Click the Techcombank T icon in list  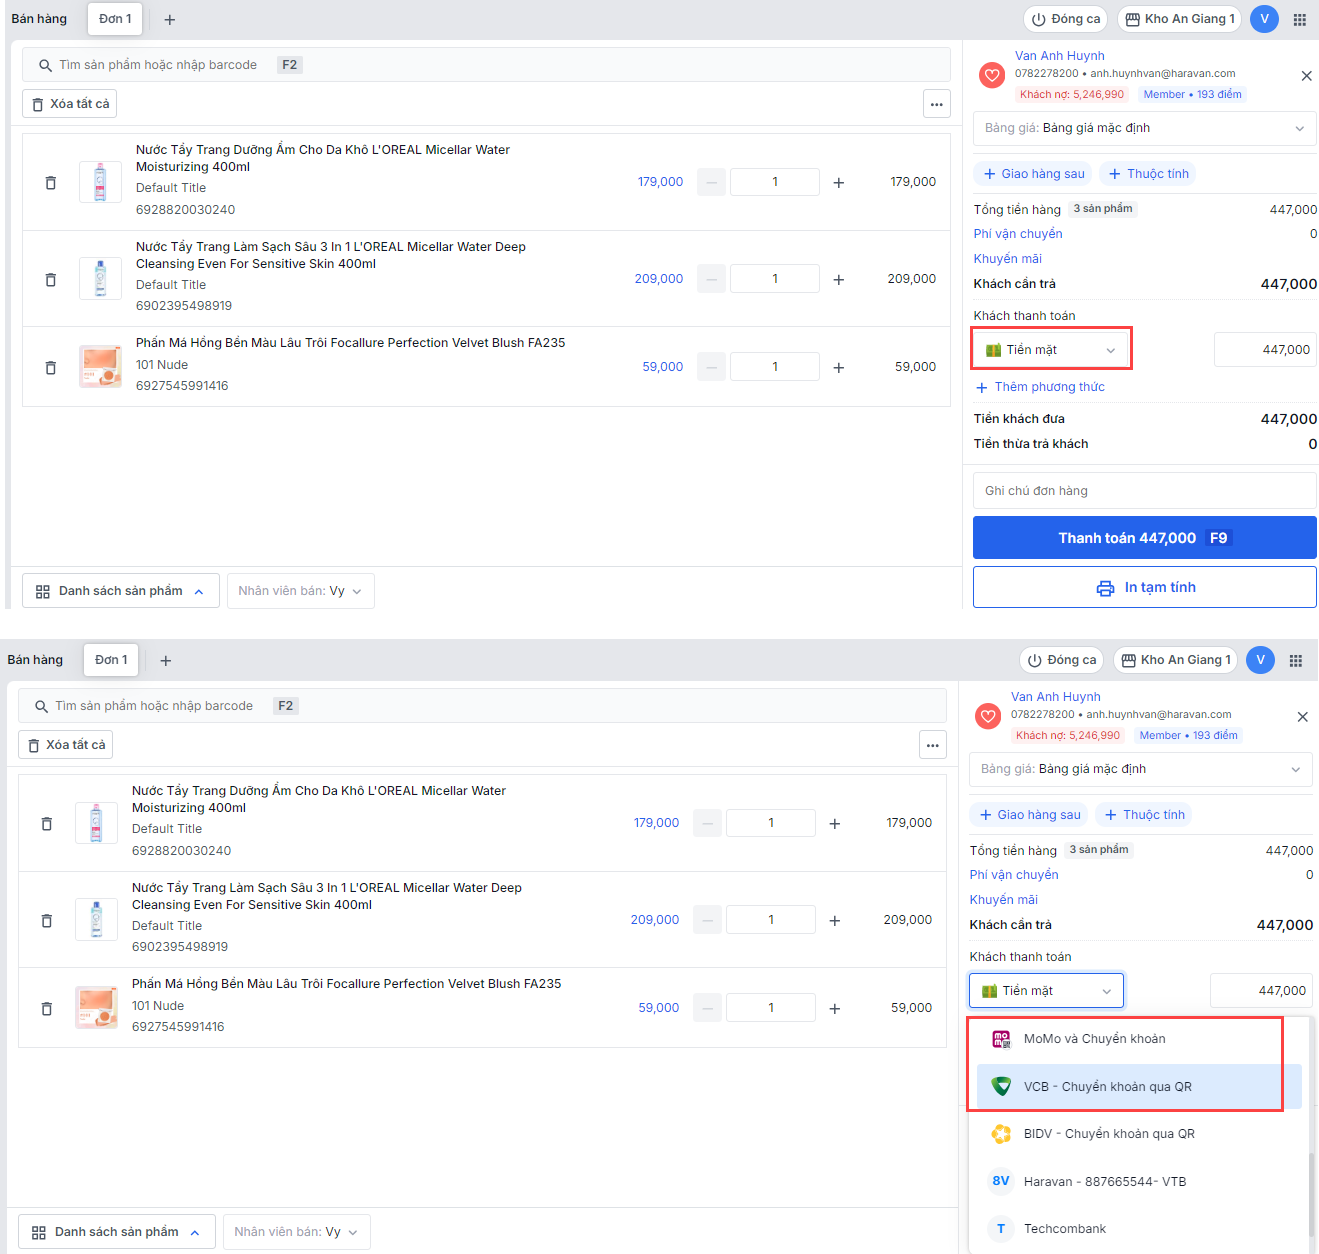tap(1001, 1229)
